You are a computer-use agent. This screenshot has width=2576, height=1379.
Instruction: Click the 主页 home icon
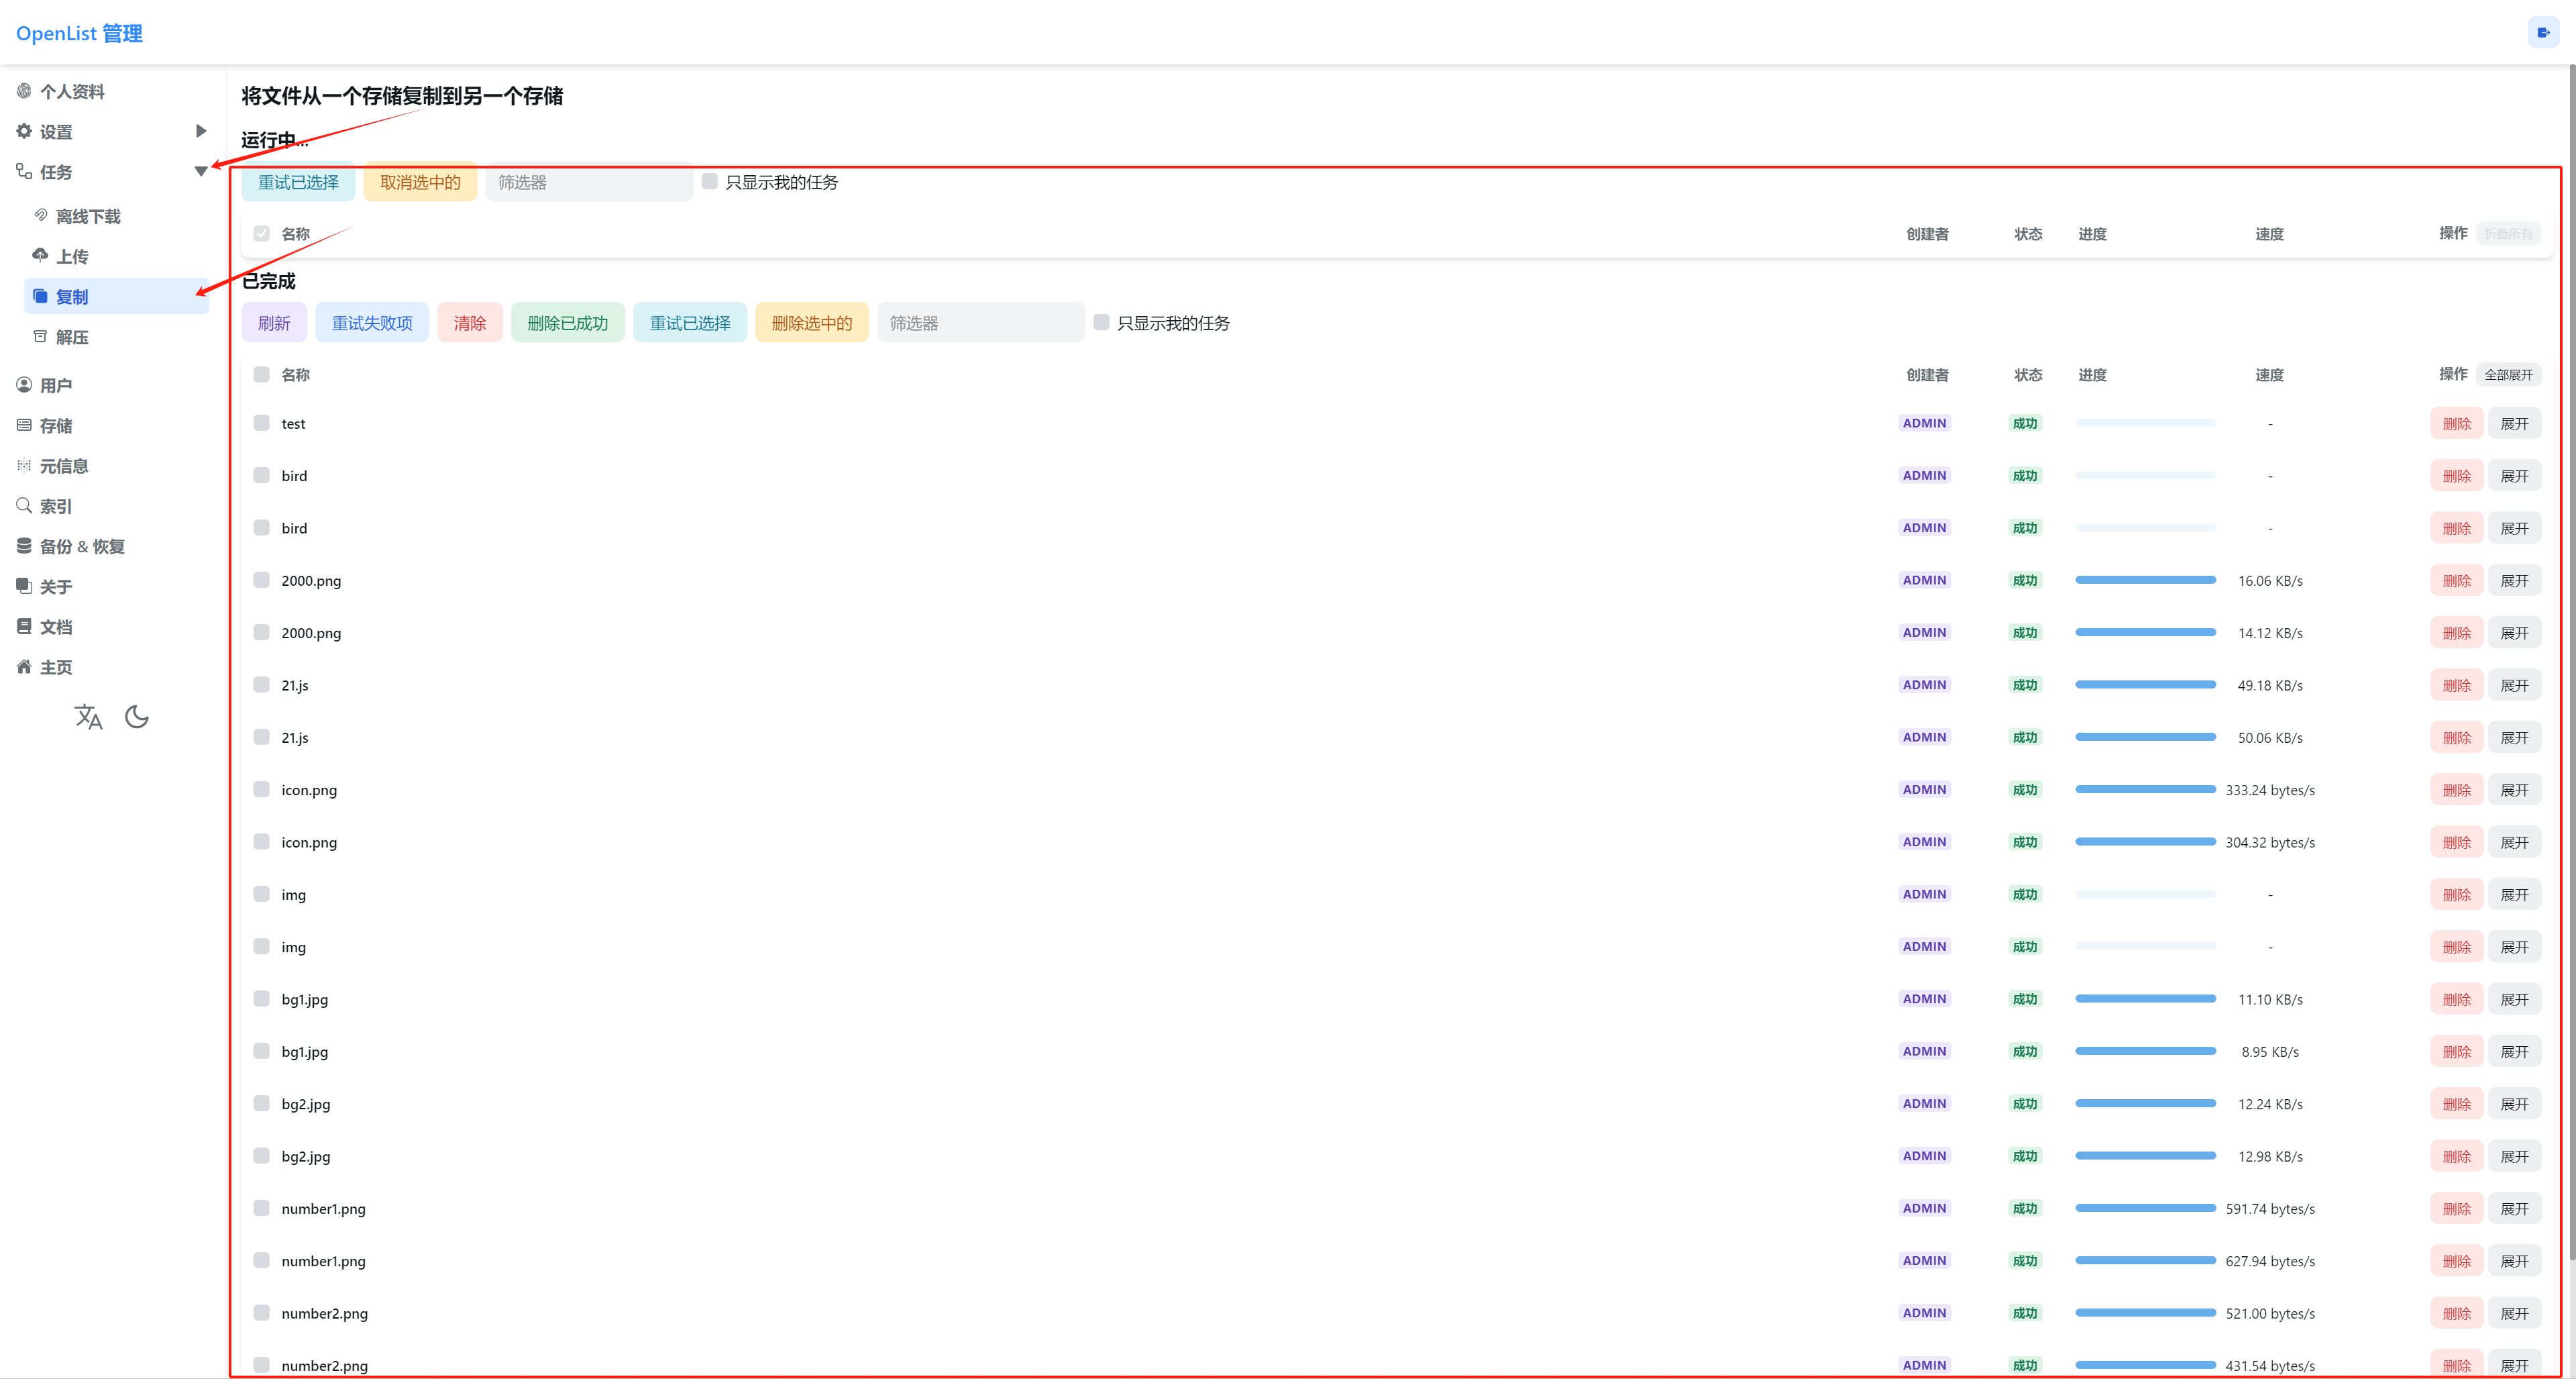(24, 667)
